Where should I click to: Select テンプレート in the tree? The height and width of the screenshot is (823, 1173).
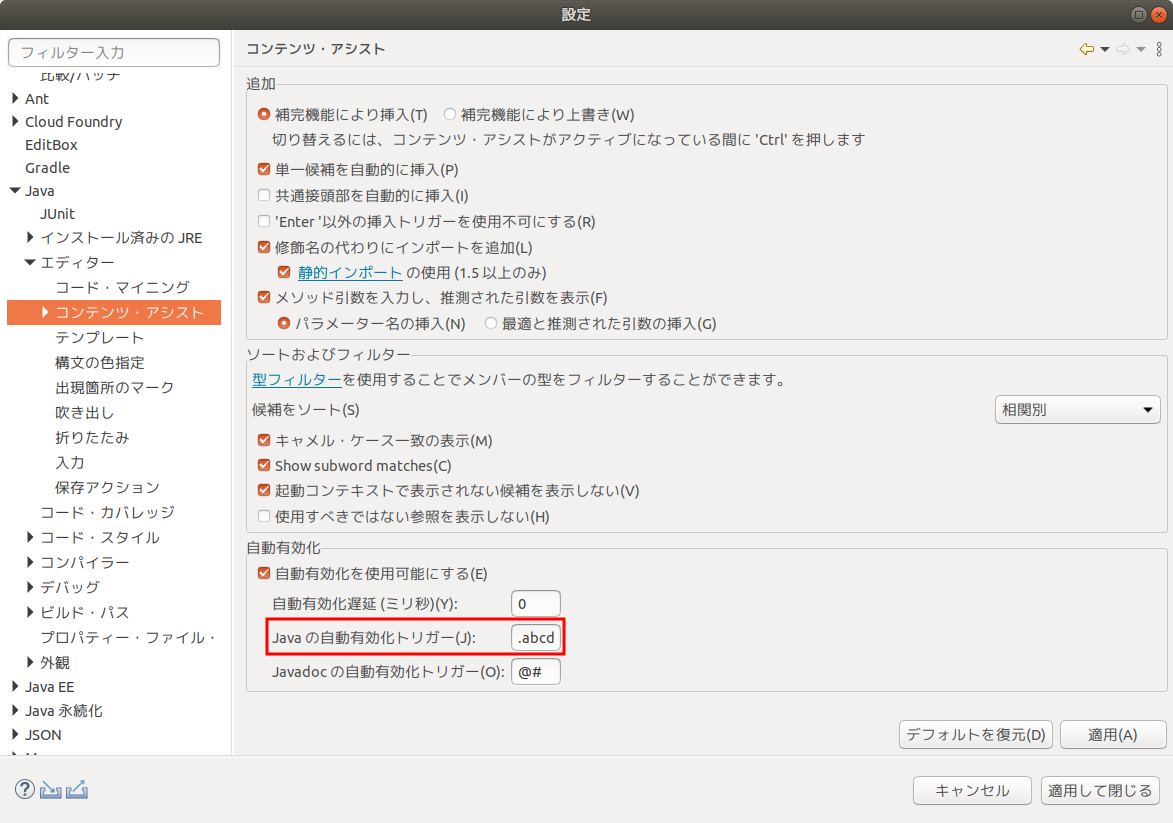coord(100,338)
